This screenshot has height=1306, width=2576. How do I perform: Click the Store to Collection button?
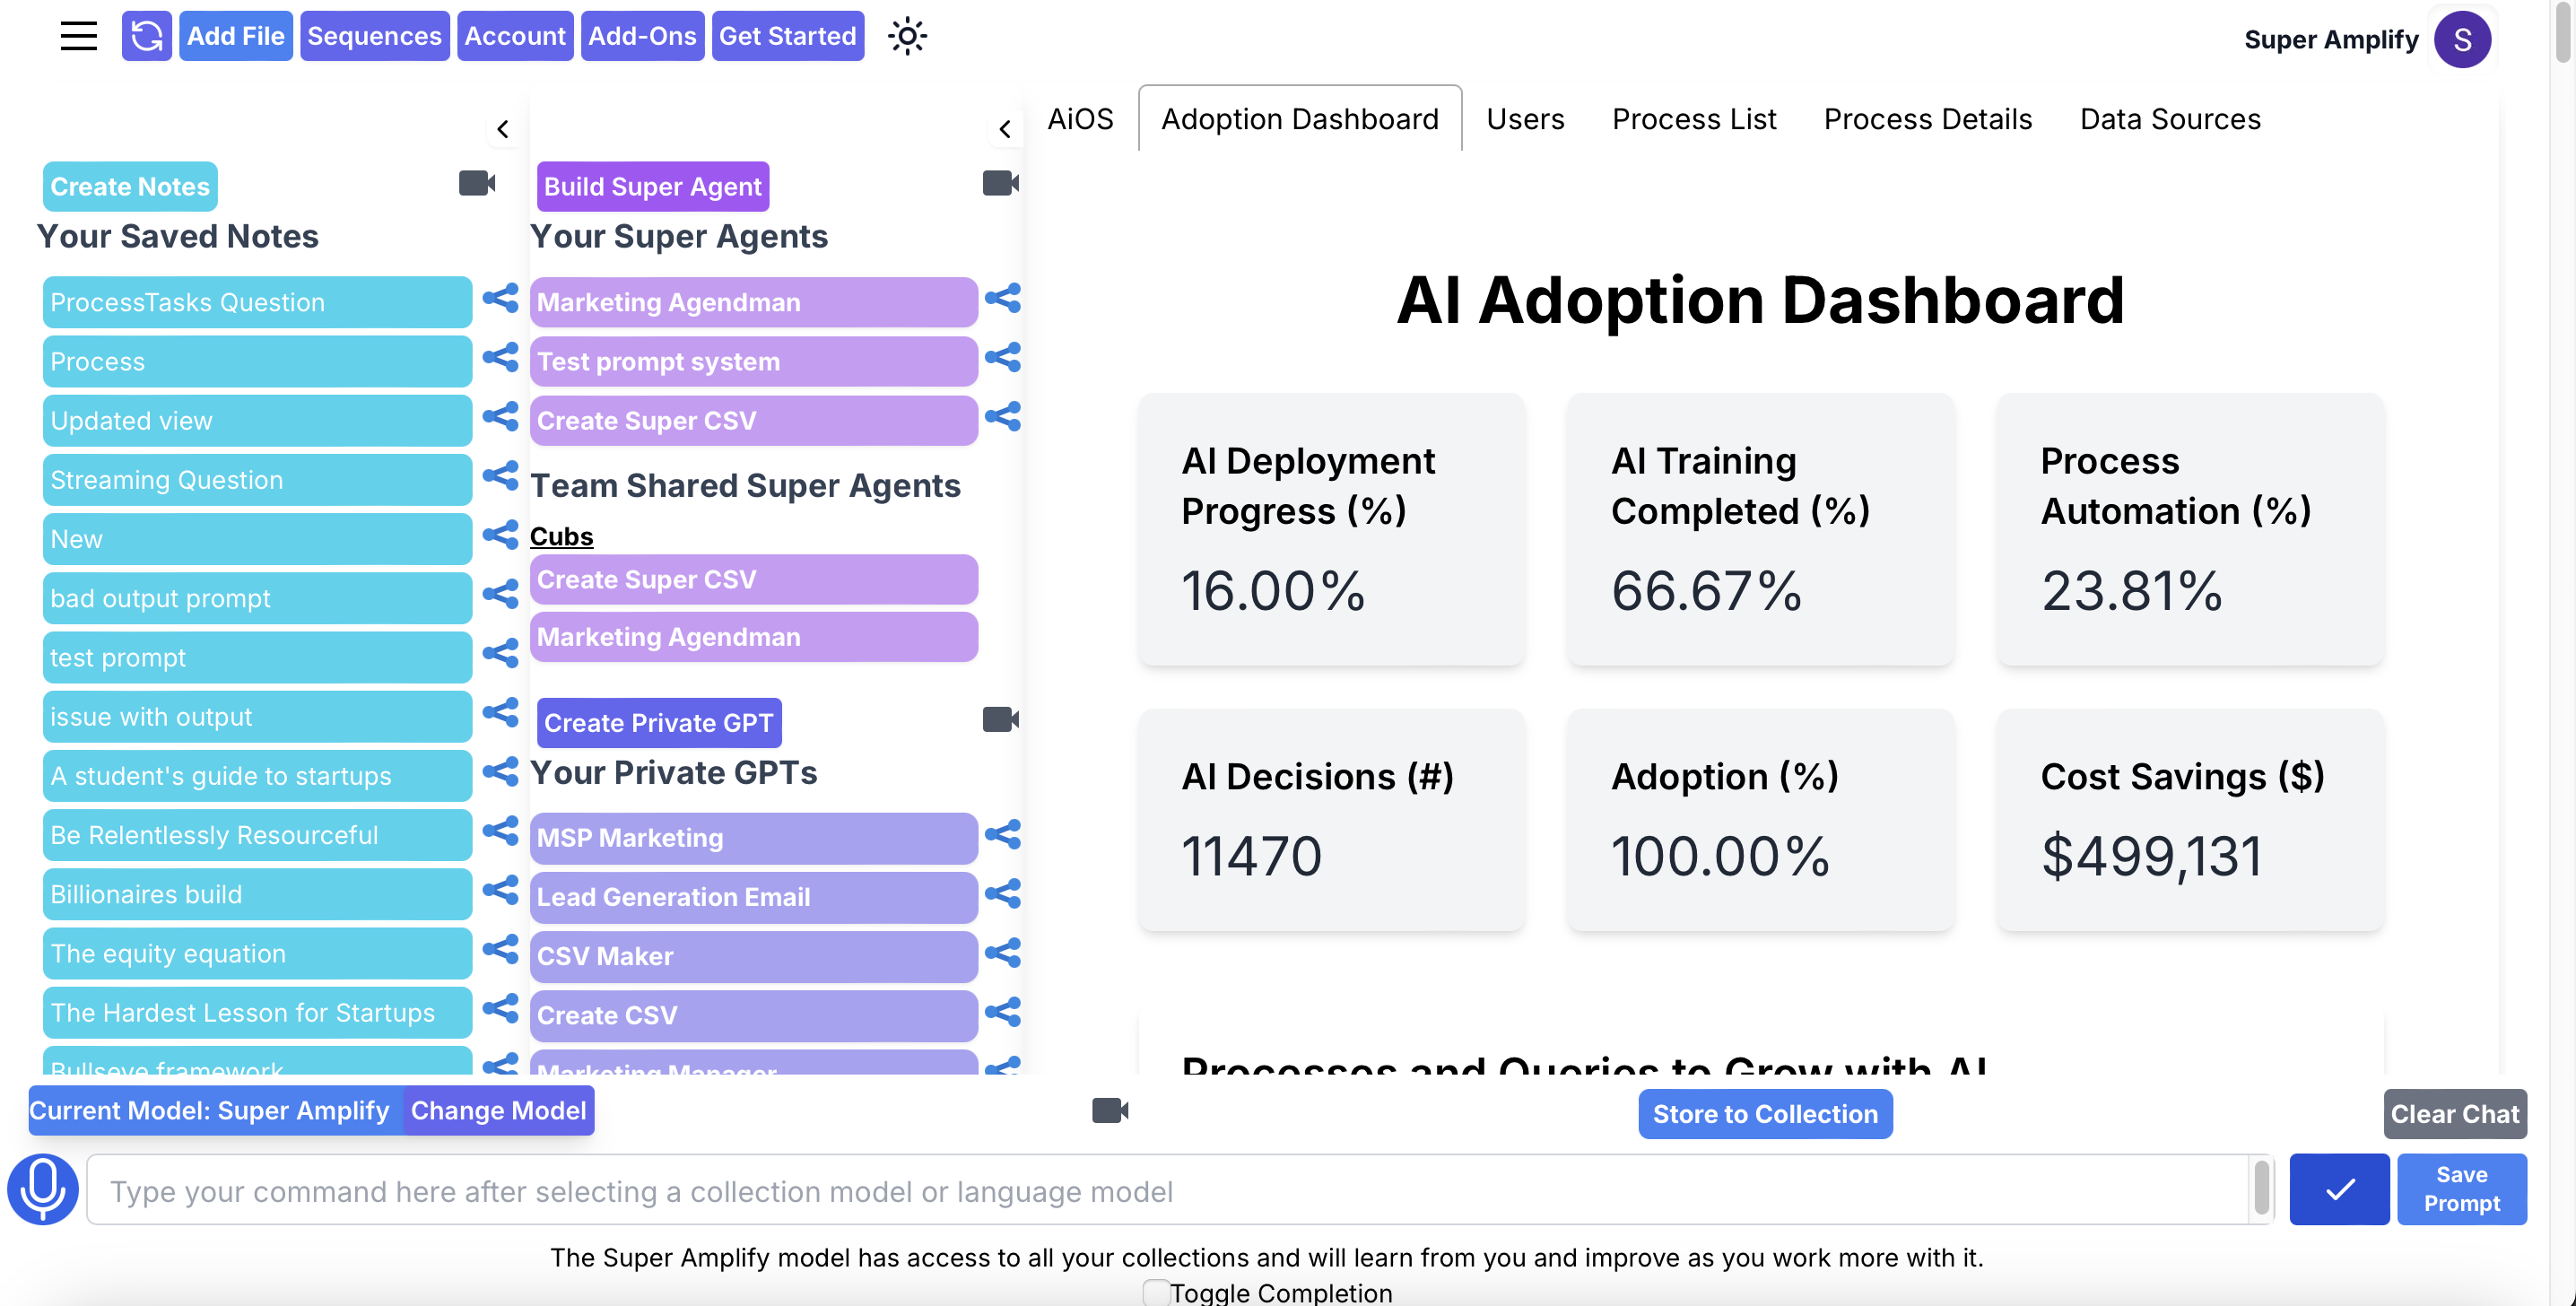pos(1764,1114)
